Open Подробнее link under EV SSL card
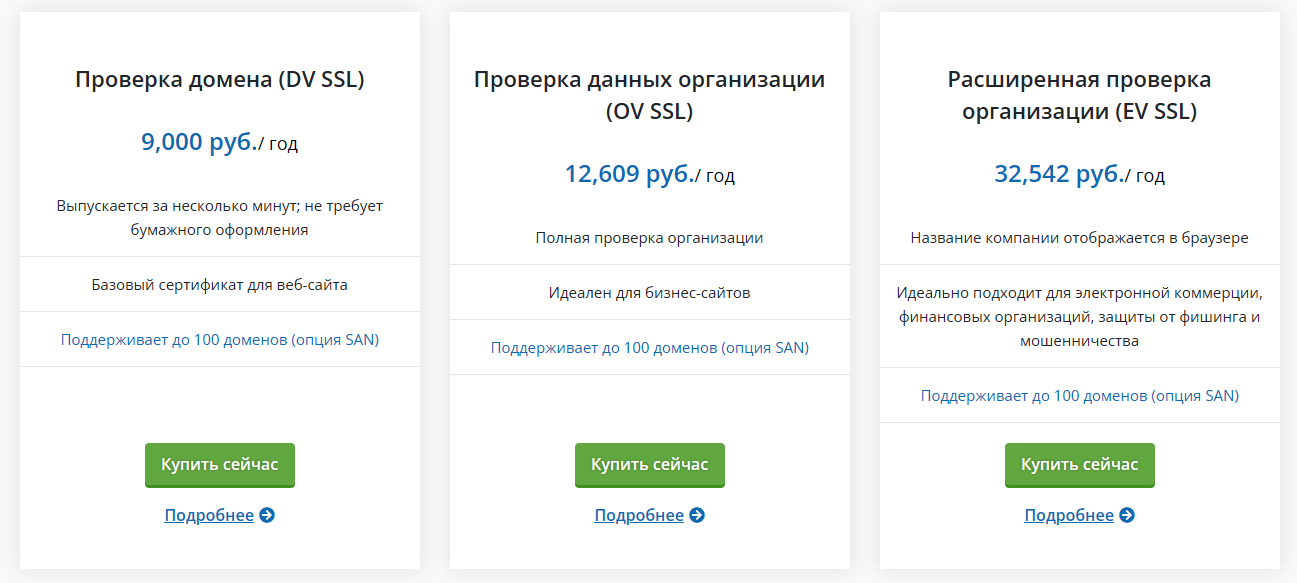Image resolution: width=1297 pixels, height=583 pixels. pyautogui.click(x=1069, y=515)
